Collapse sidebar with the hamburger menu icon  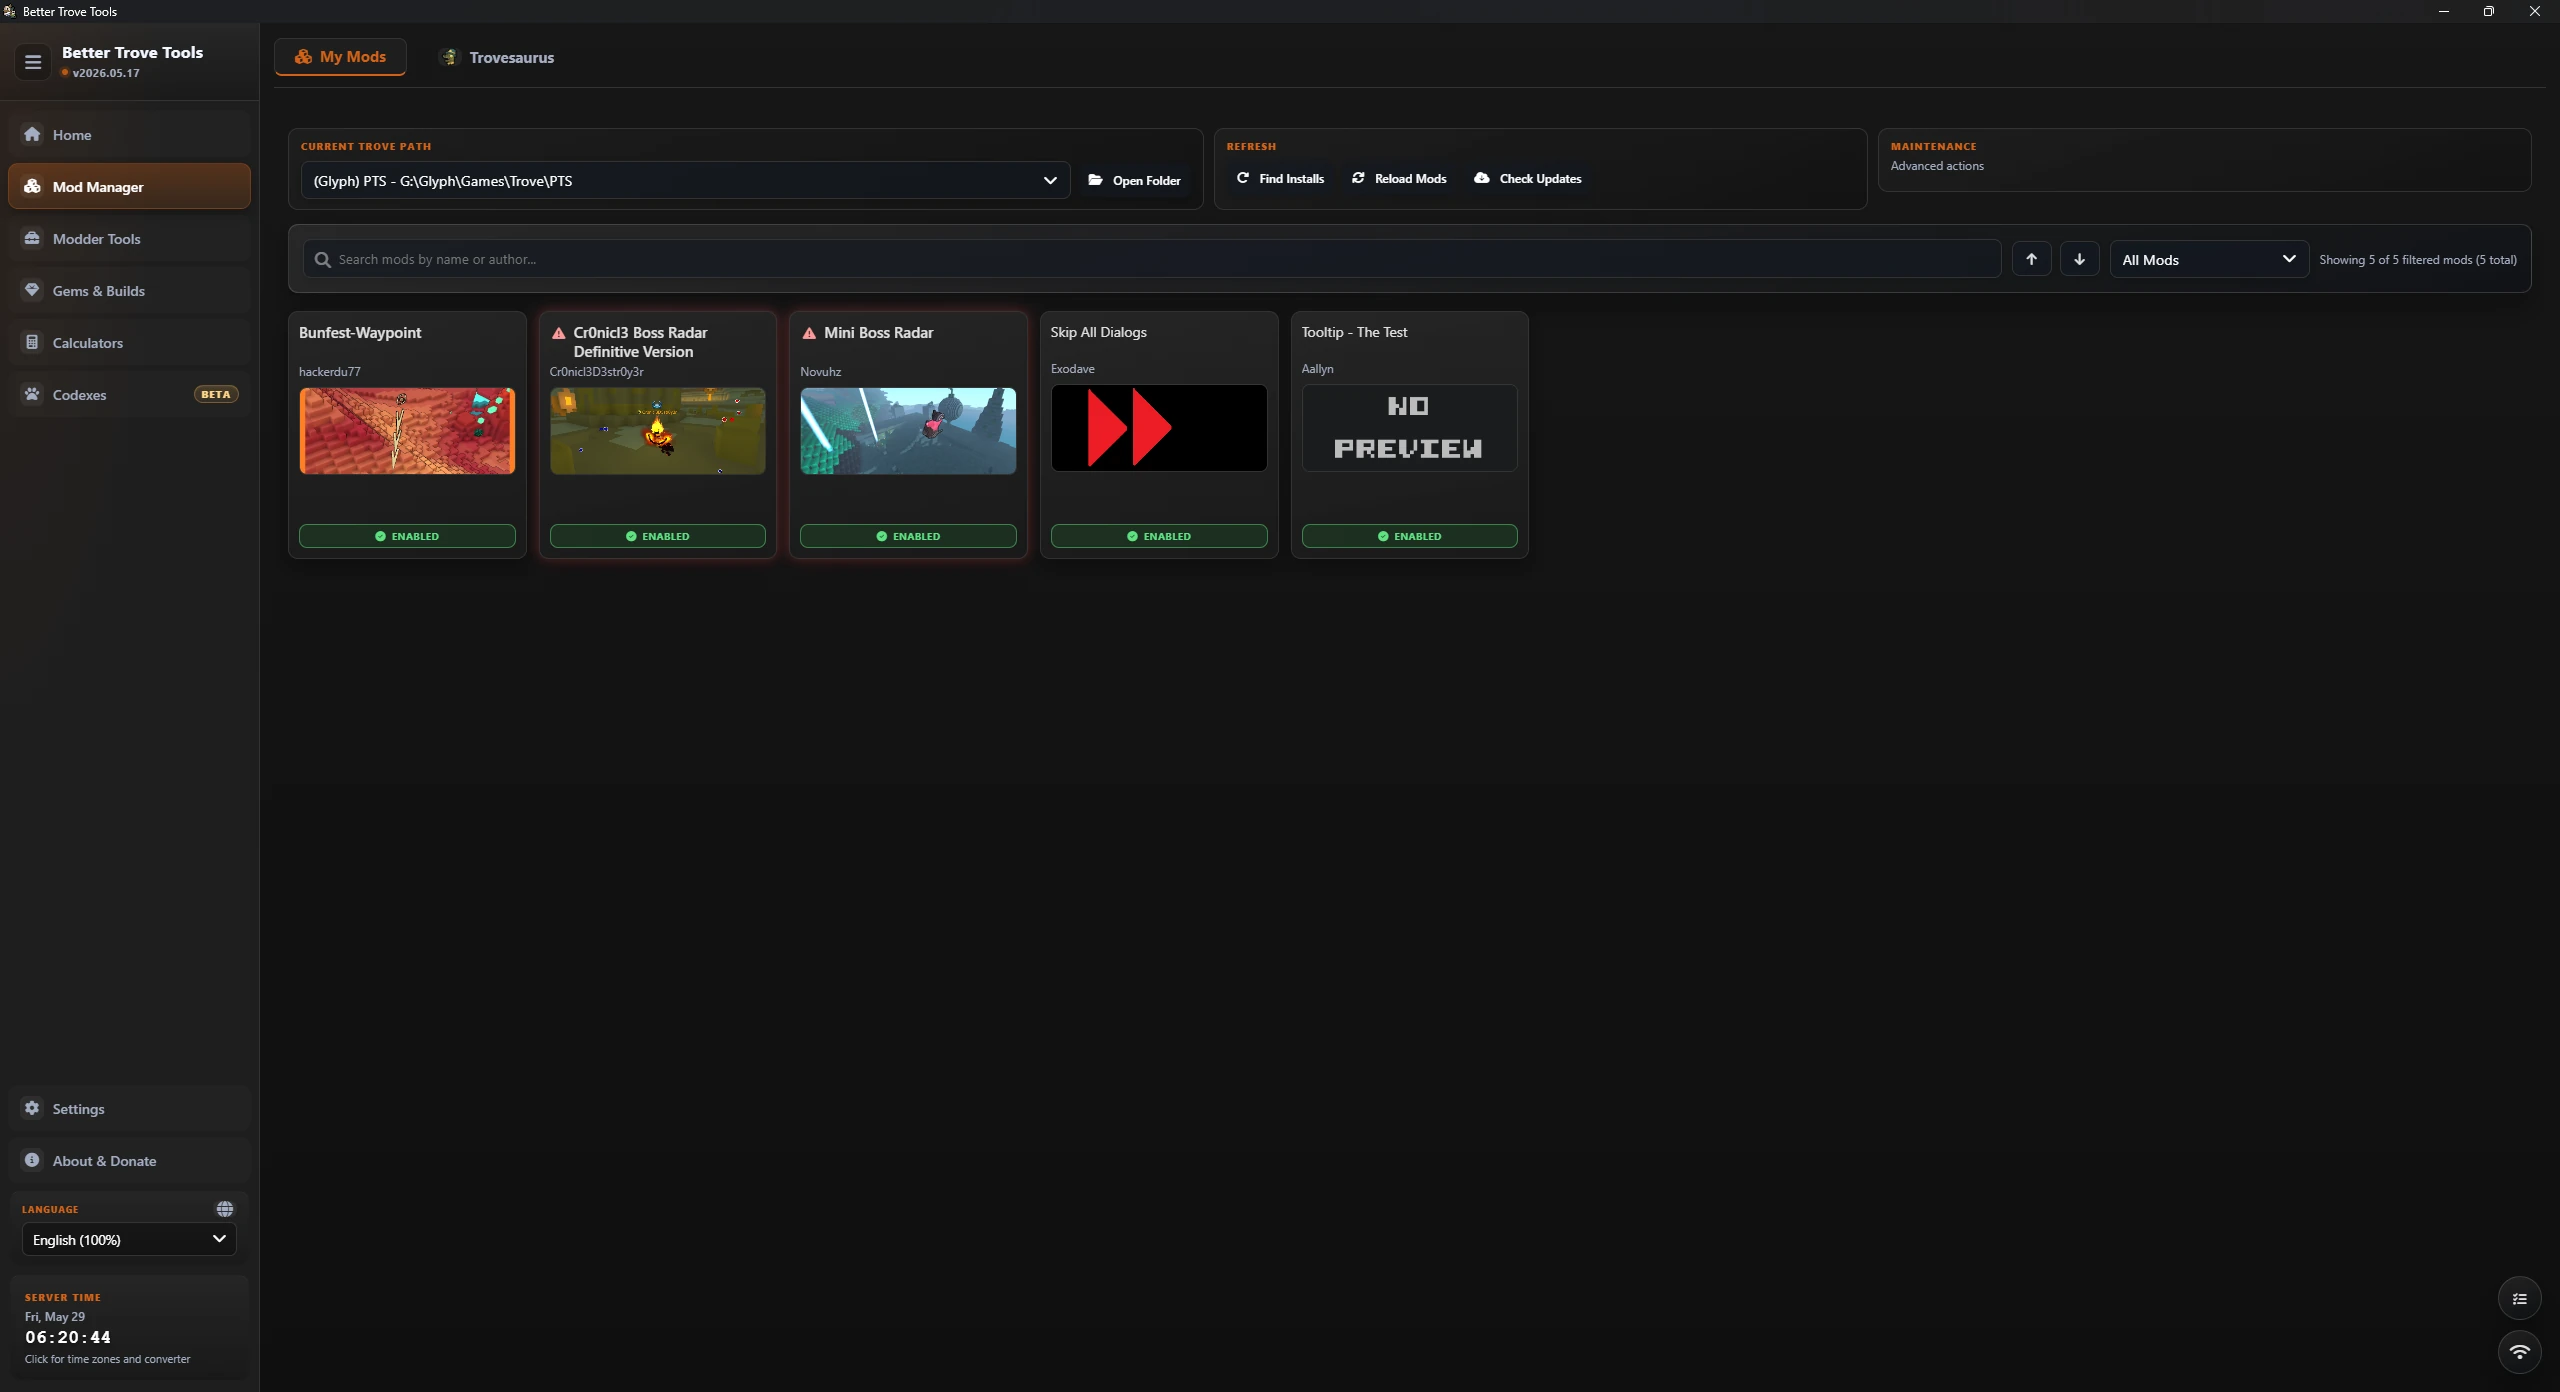[33, 62]
